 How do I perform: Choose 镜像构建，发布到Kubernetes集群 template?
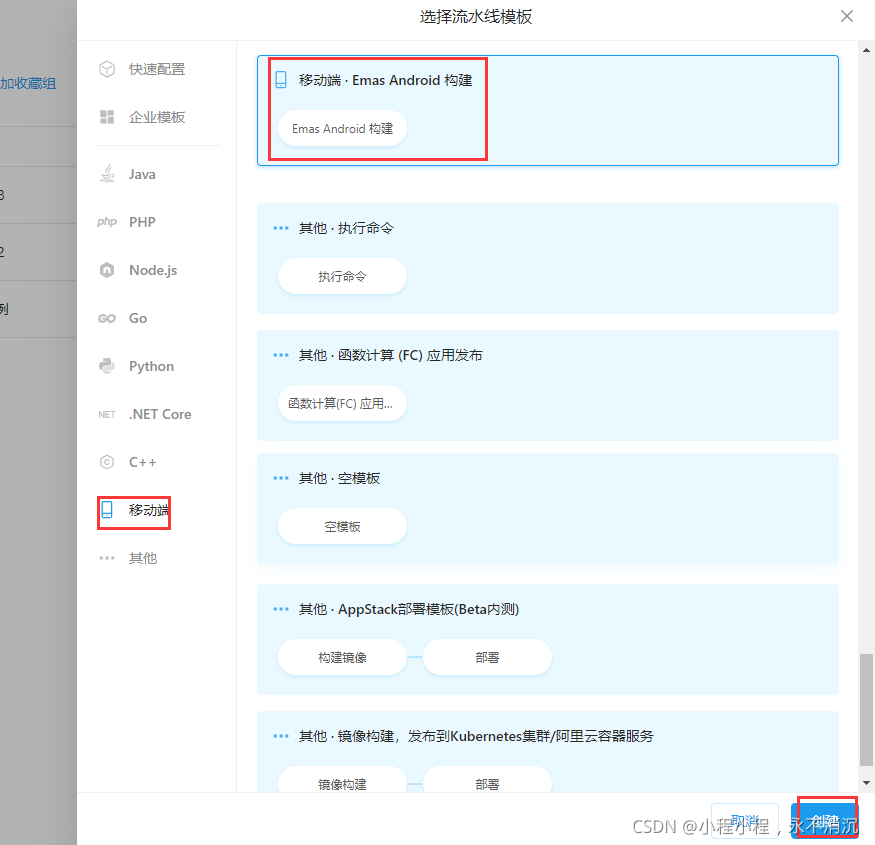(x=547, y=752)
